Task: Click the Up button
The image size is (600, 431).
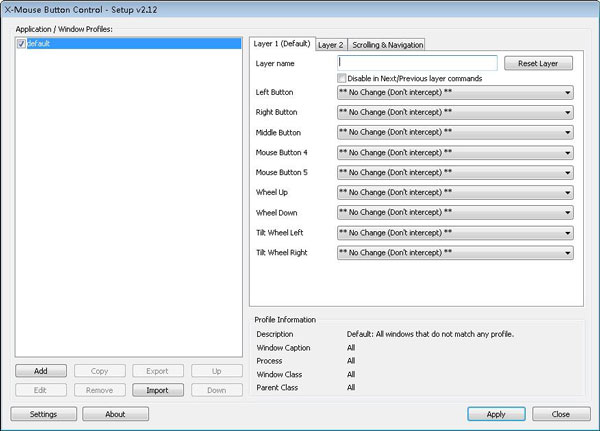Action: coord(217,371)
